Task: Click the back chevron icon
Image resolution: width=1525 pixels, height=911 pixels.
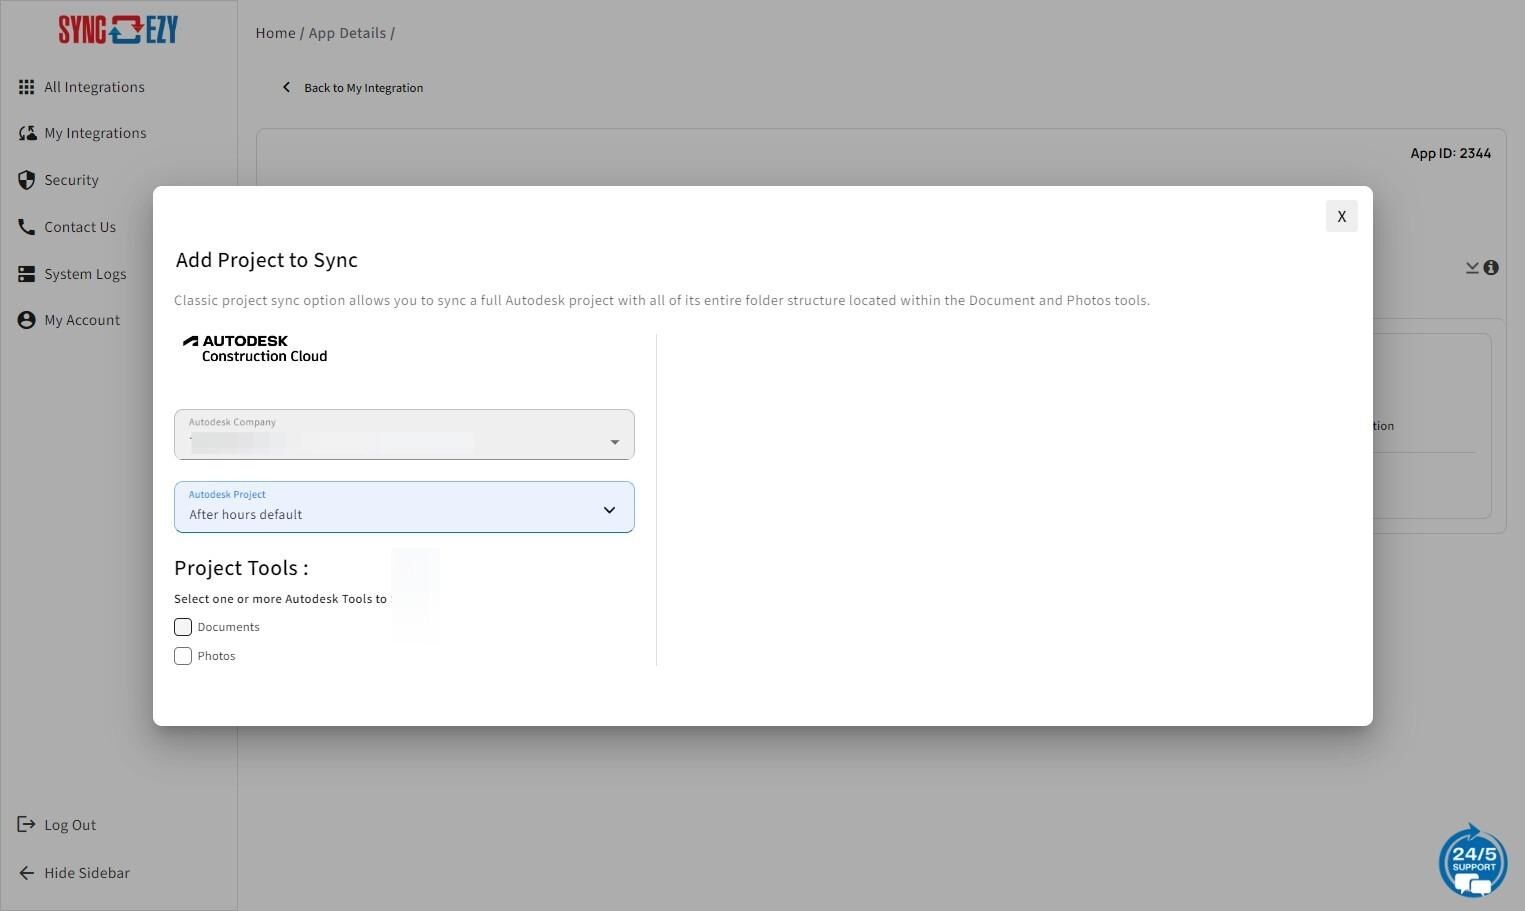Action: pos(287,87)
